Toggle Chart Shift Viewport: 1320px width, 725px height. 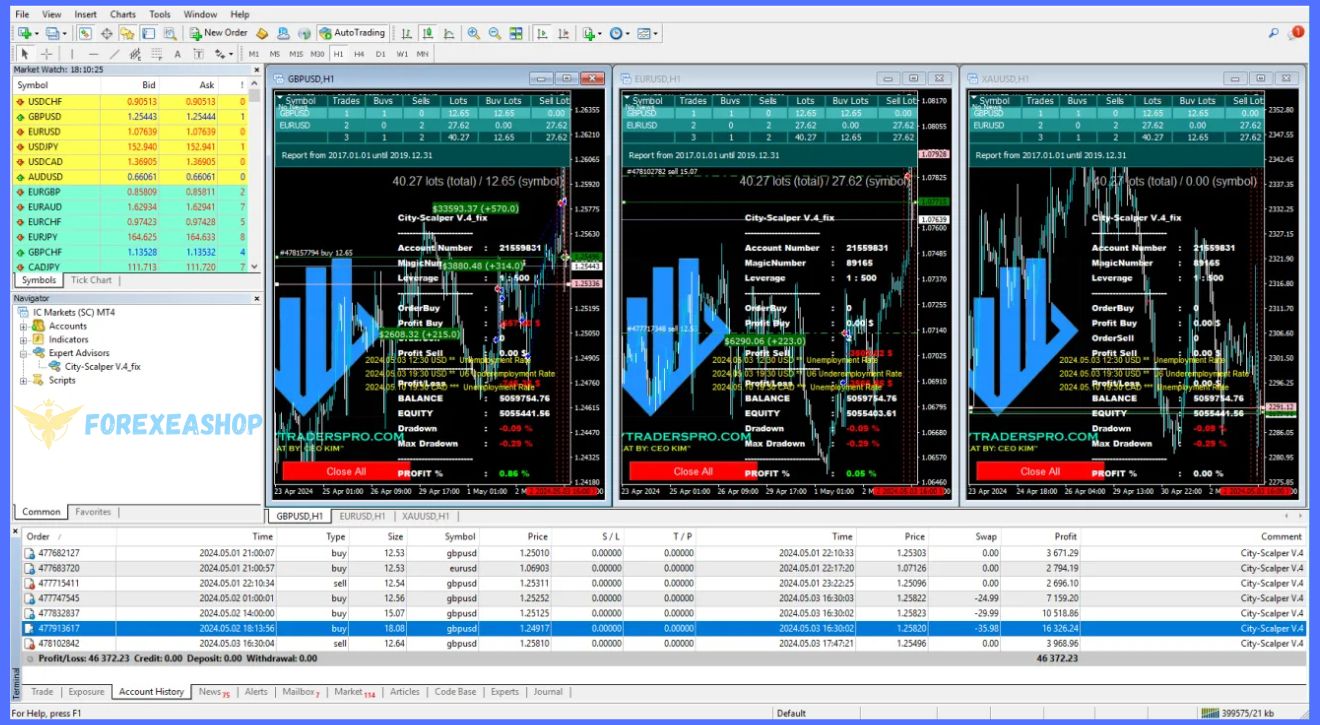pos(563,33)
